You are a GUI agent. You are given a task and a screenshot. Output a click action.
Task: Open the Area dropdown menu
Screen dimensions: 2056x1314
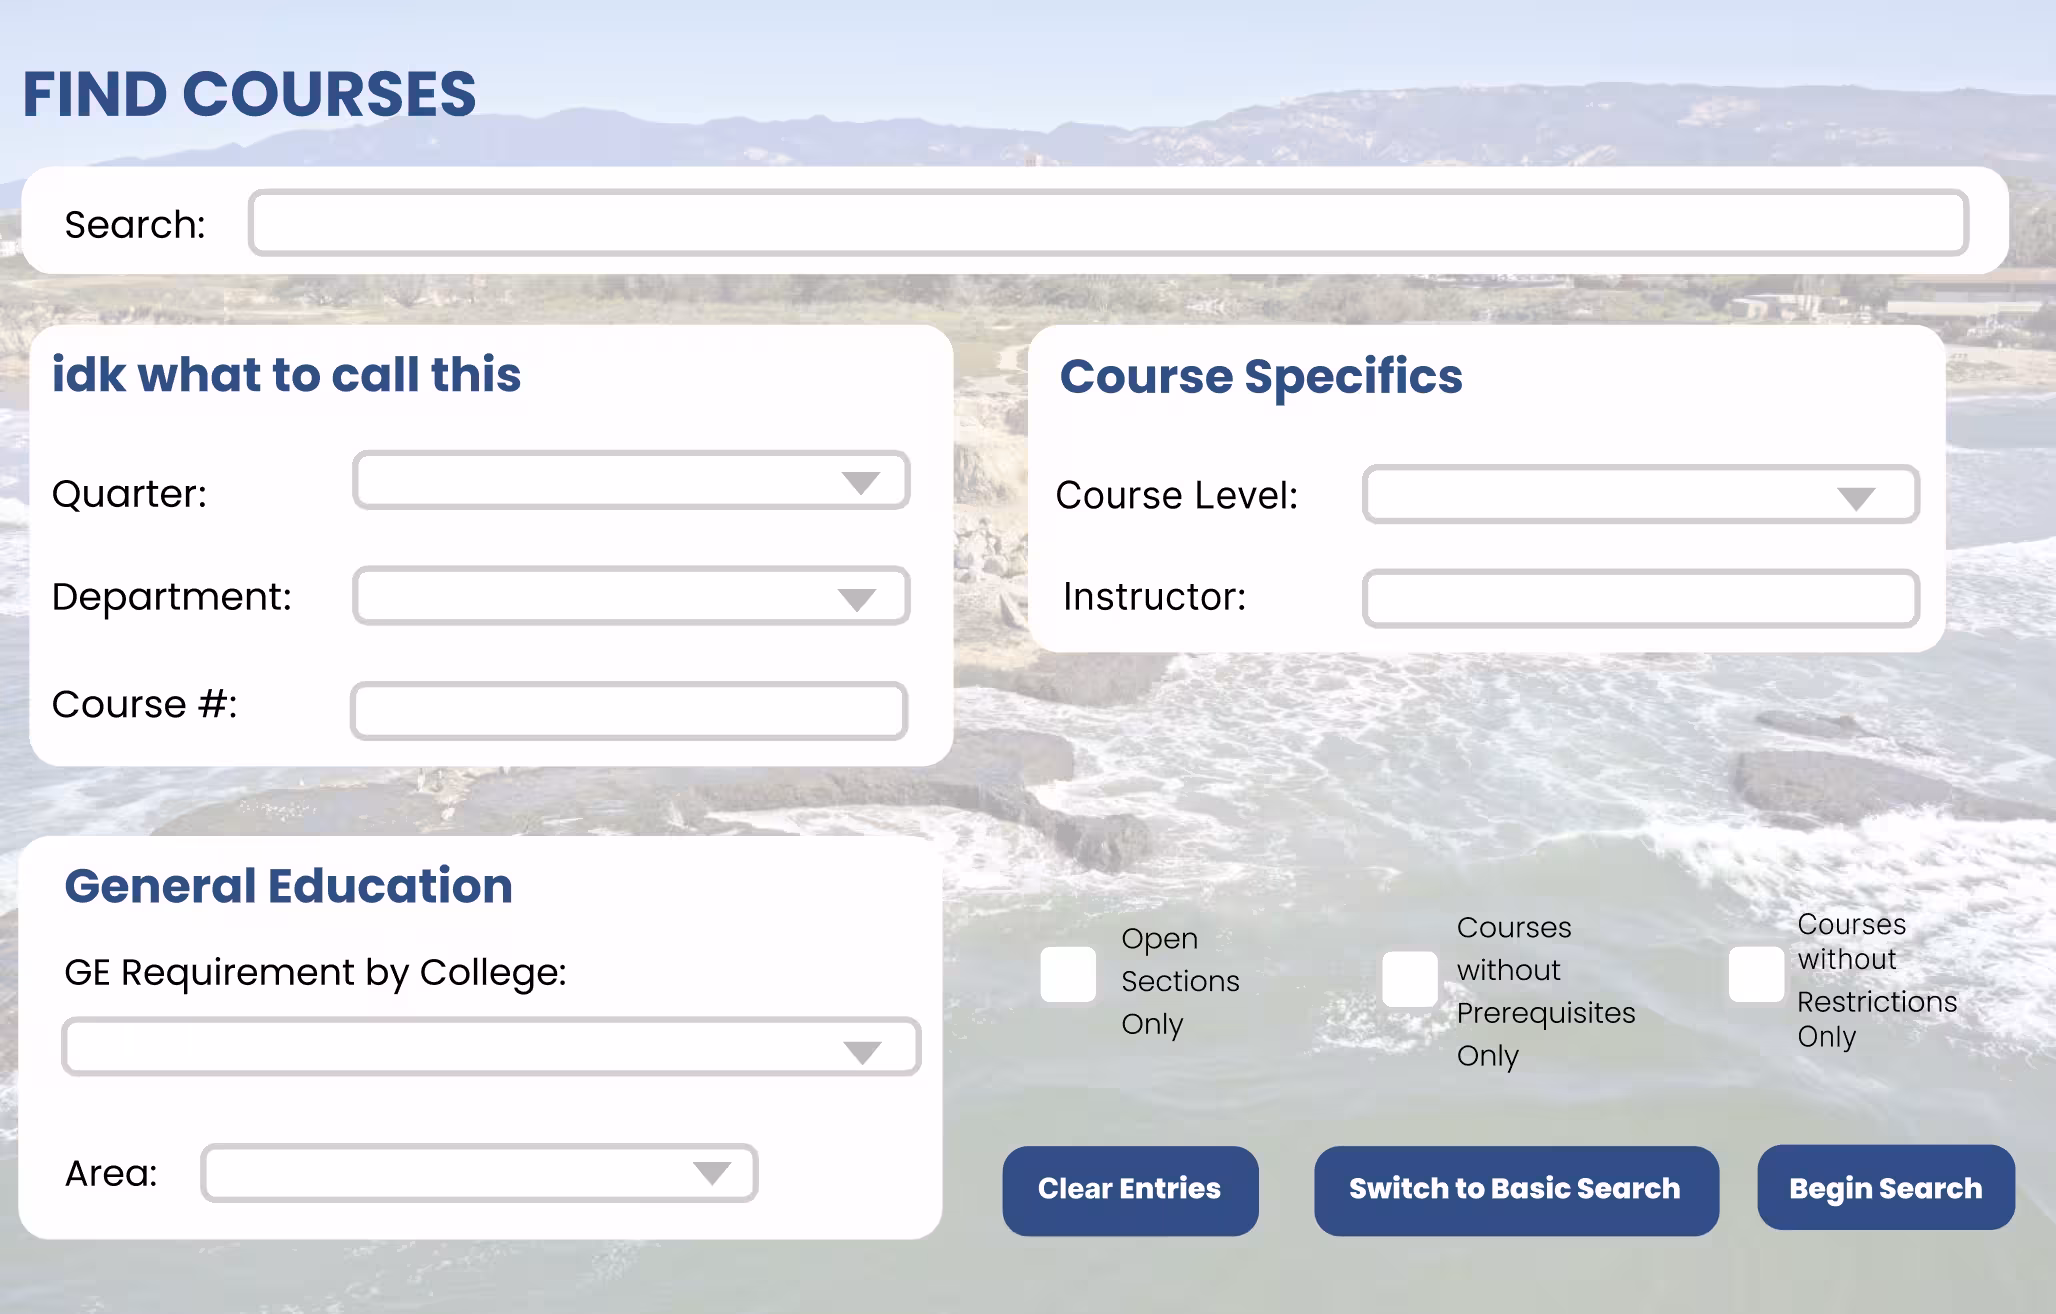tap(478, 1173)
